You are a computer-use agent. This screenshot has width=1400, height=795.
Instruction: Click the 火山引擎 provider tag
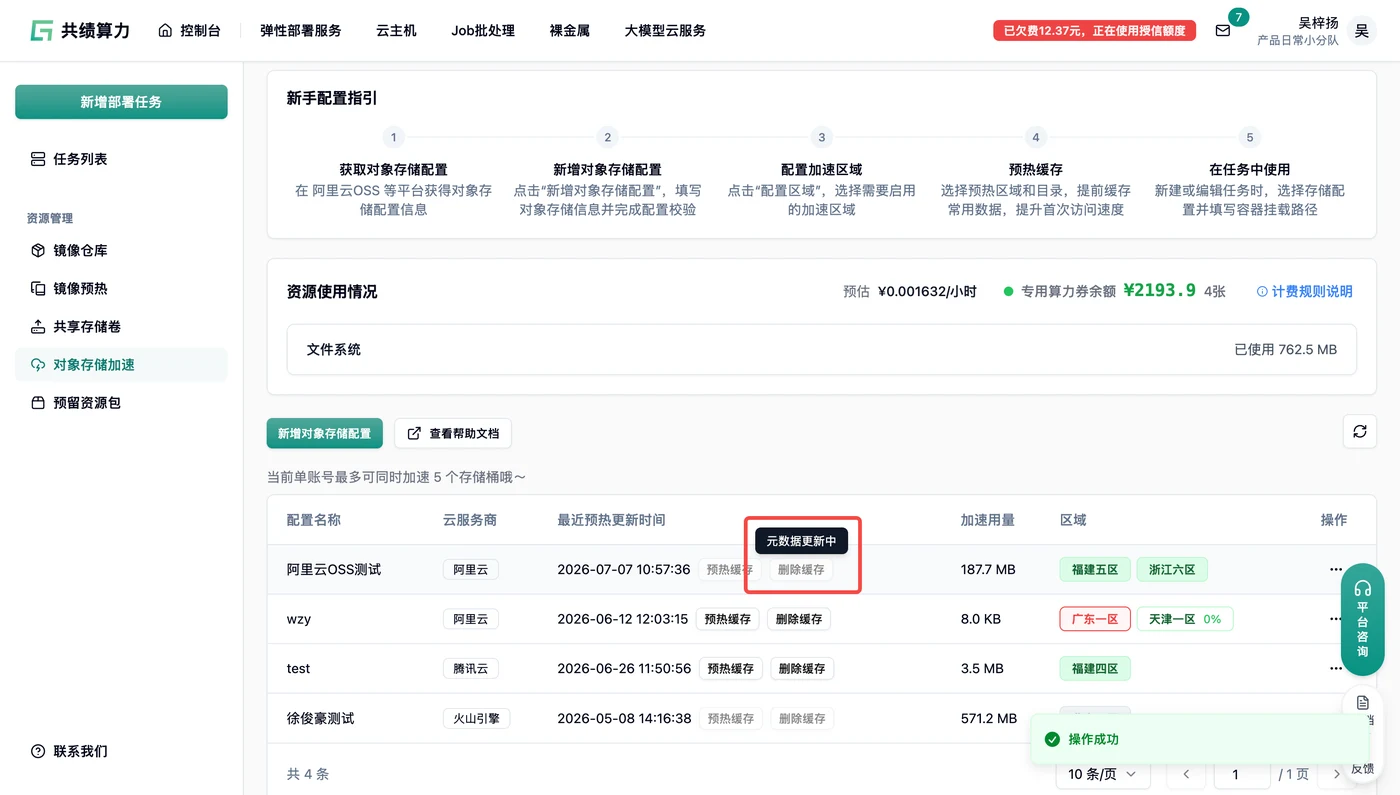click(477, 718)
